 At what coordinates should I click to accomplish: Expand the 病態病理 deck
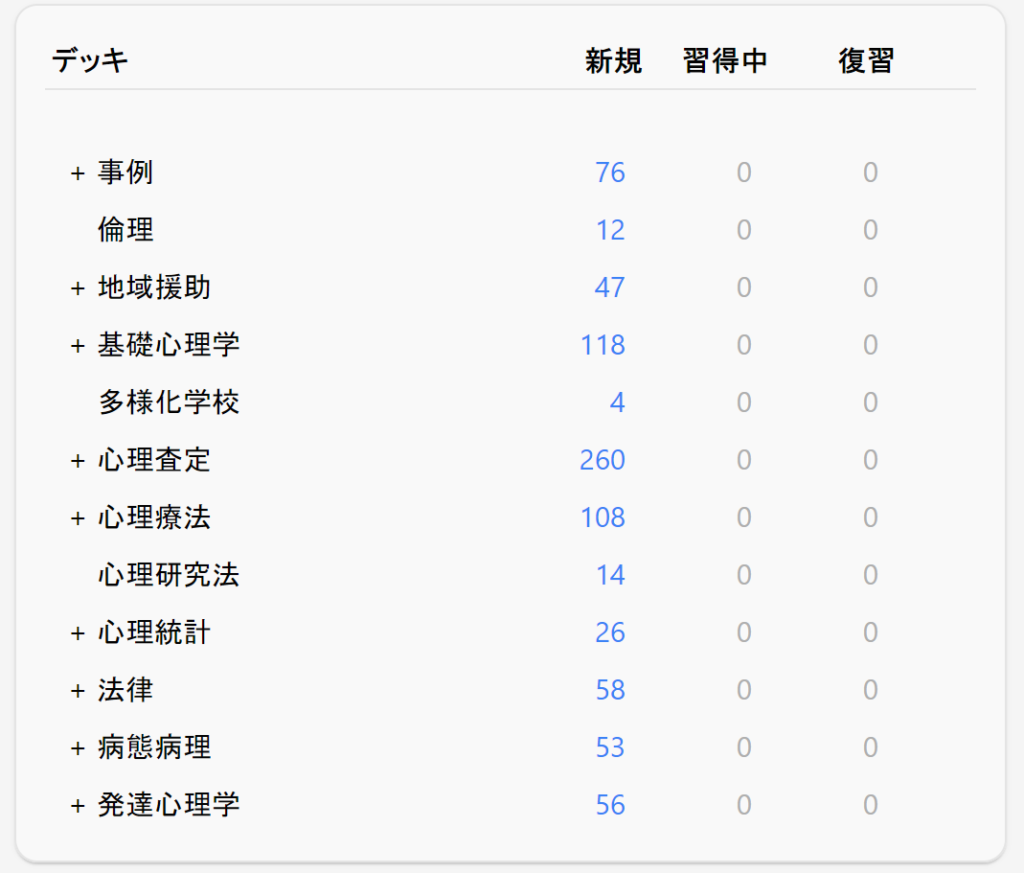[x=77, y=749]
